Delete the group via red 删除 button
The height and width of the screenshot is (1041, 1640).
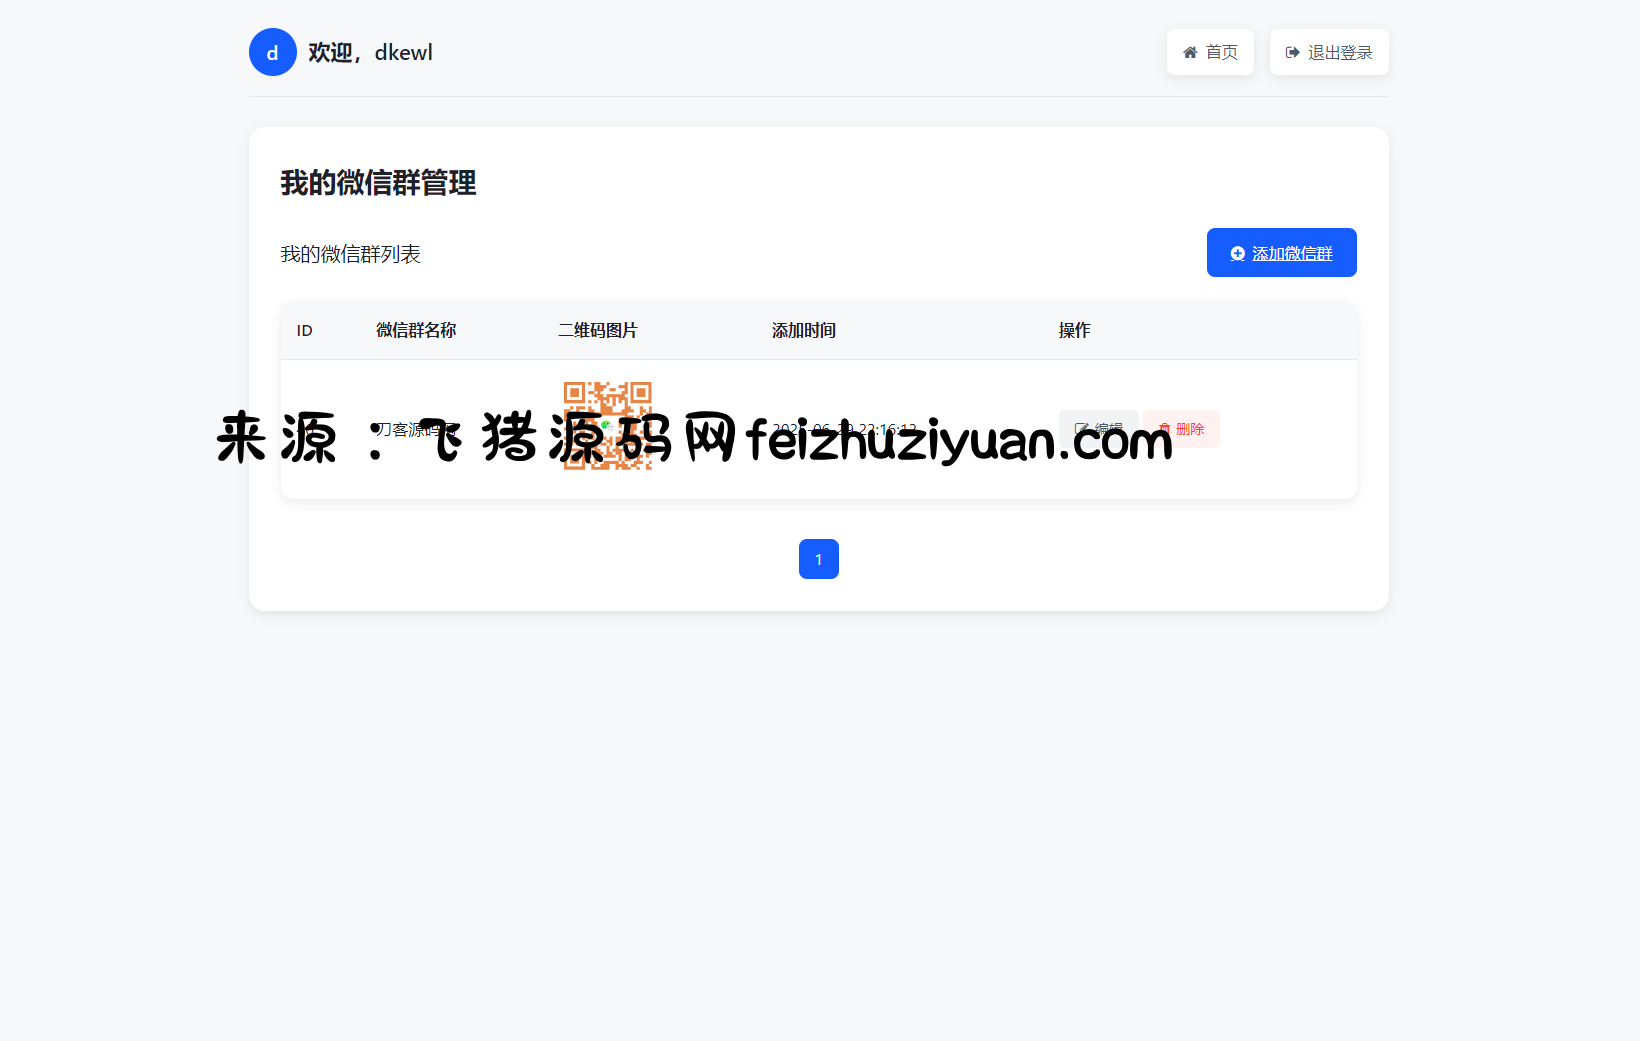1181,429
